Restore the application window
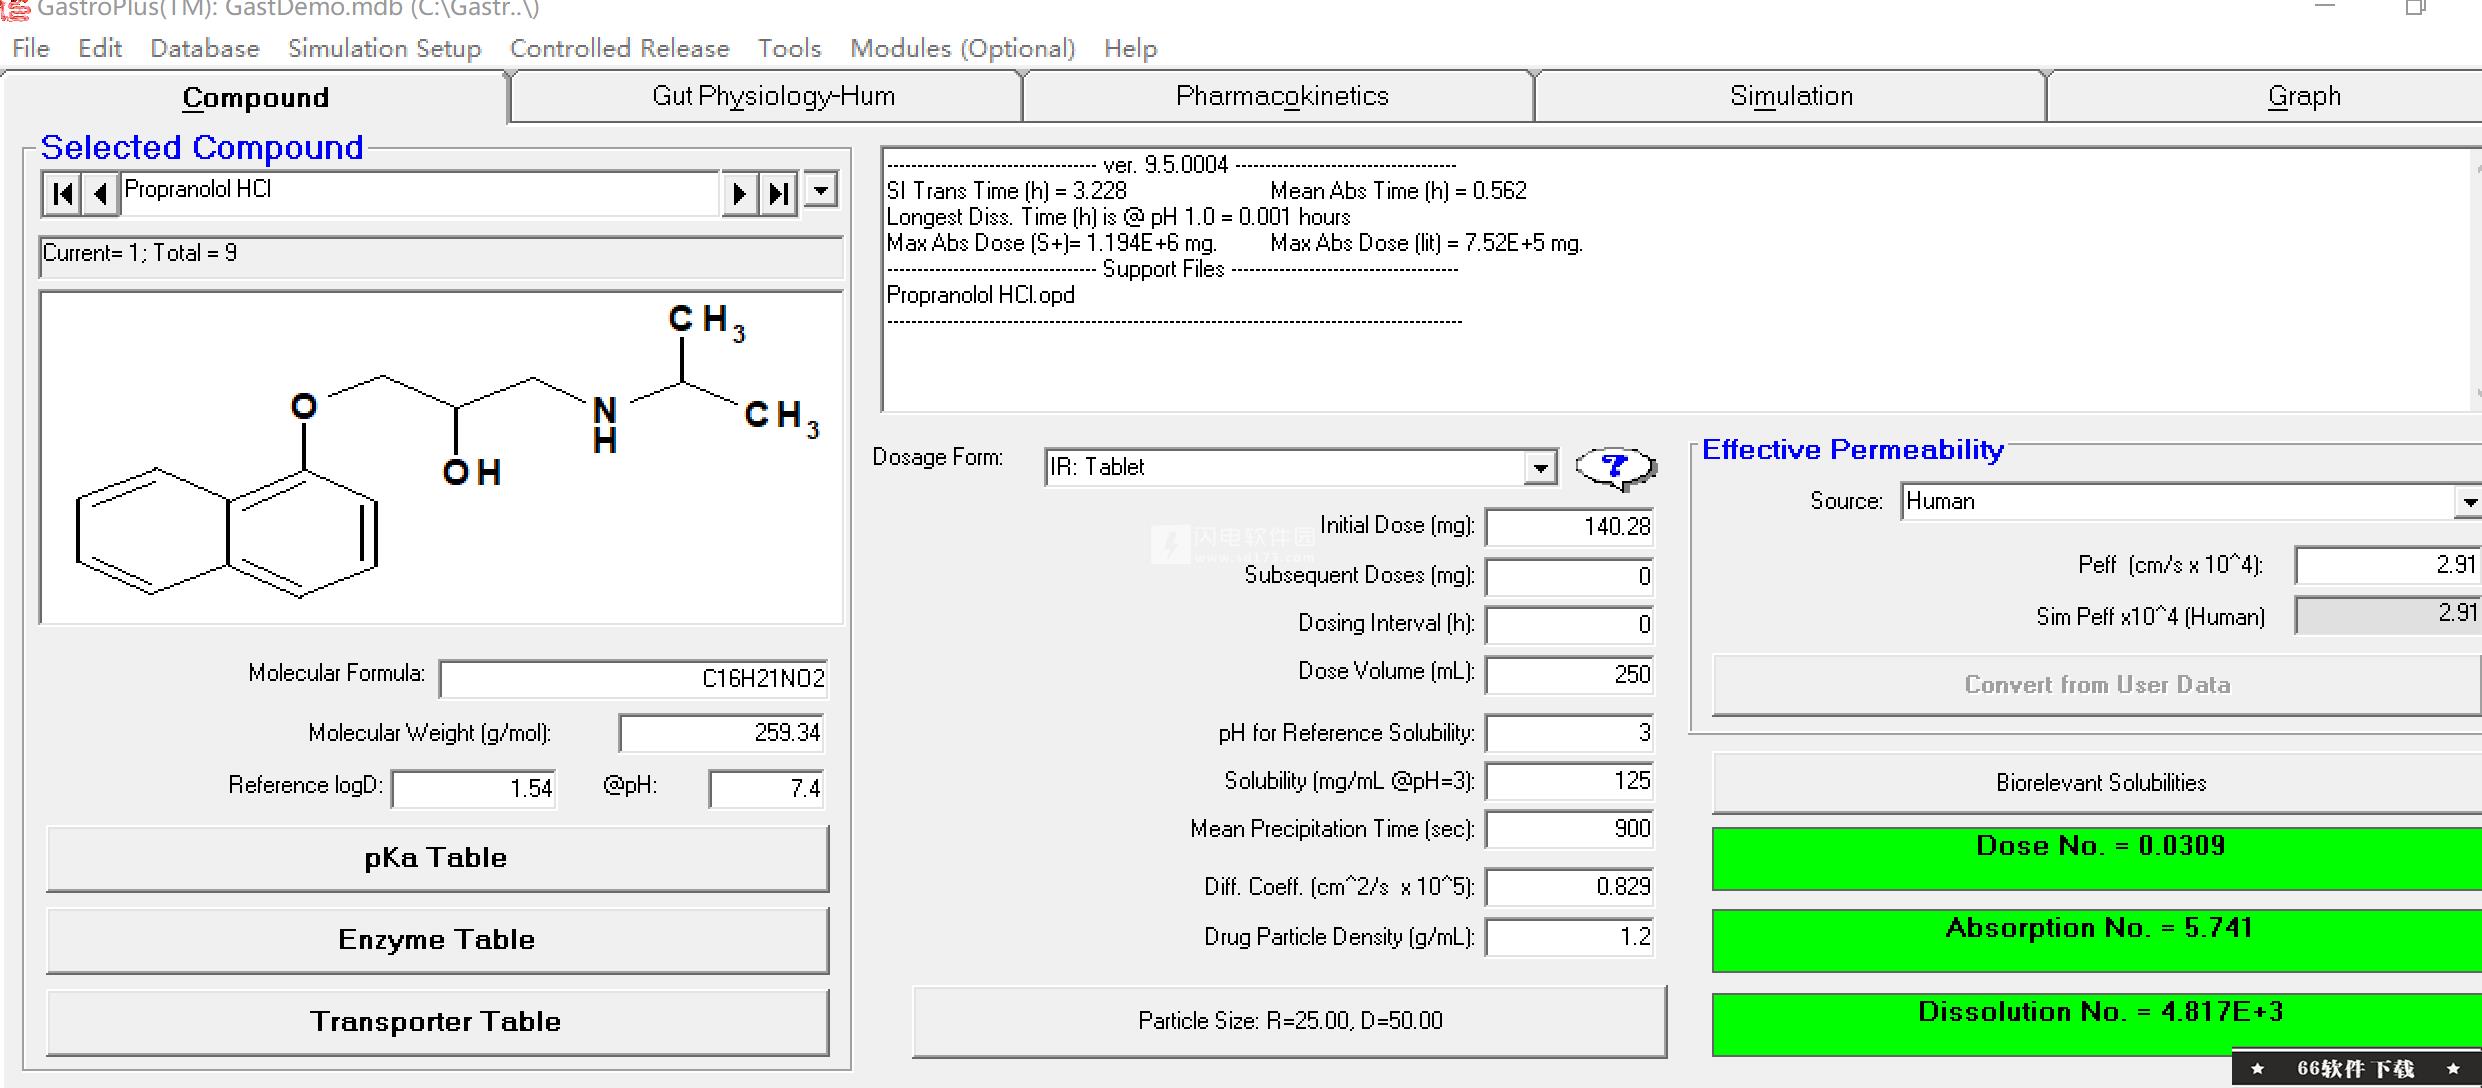The image size is (2482, 1088). point(2416,8)
